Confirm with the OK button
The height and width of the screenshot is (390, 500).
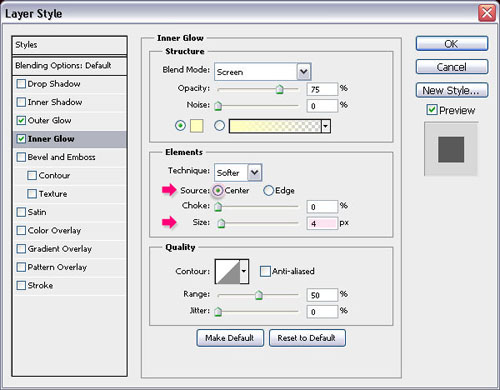click(x=452, y=44)
